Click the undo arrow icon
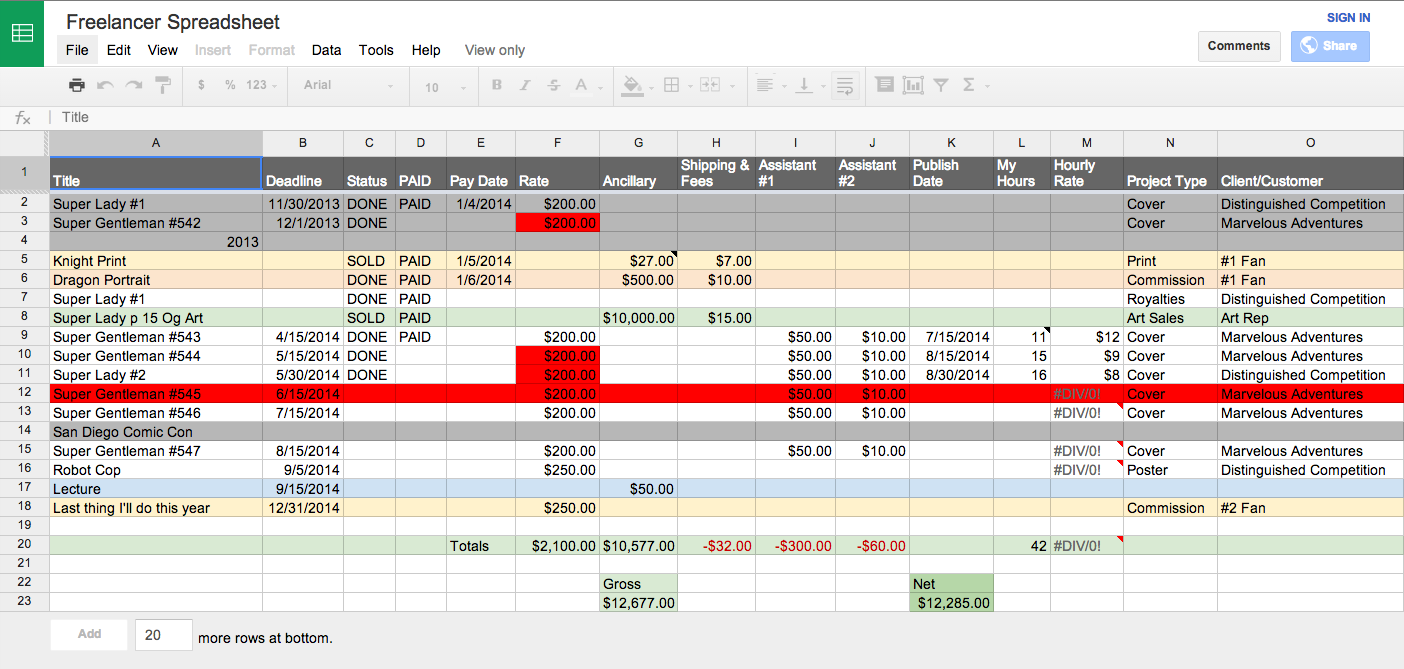Image resolution: width=1404 pixels, height=669 pixels. [x=105, y=86]
